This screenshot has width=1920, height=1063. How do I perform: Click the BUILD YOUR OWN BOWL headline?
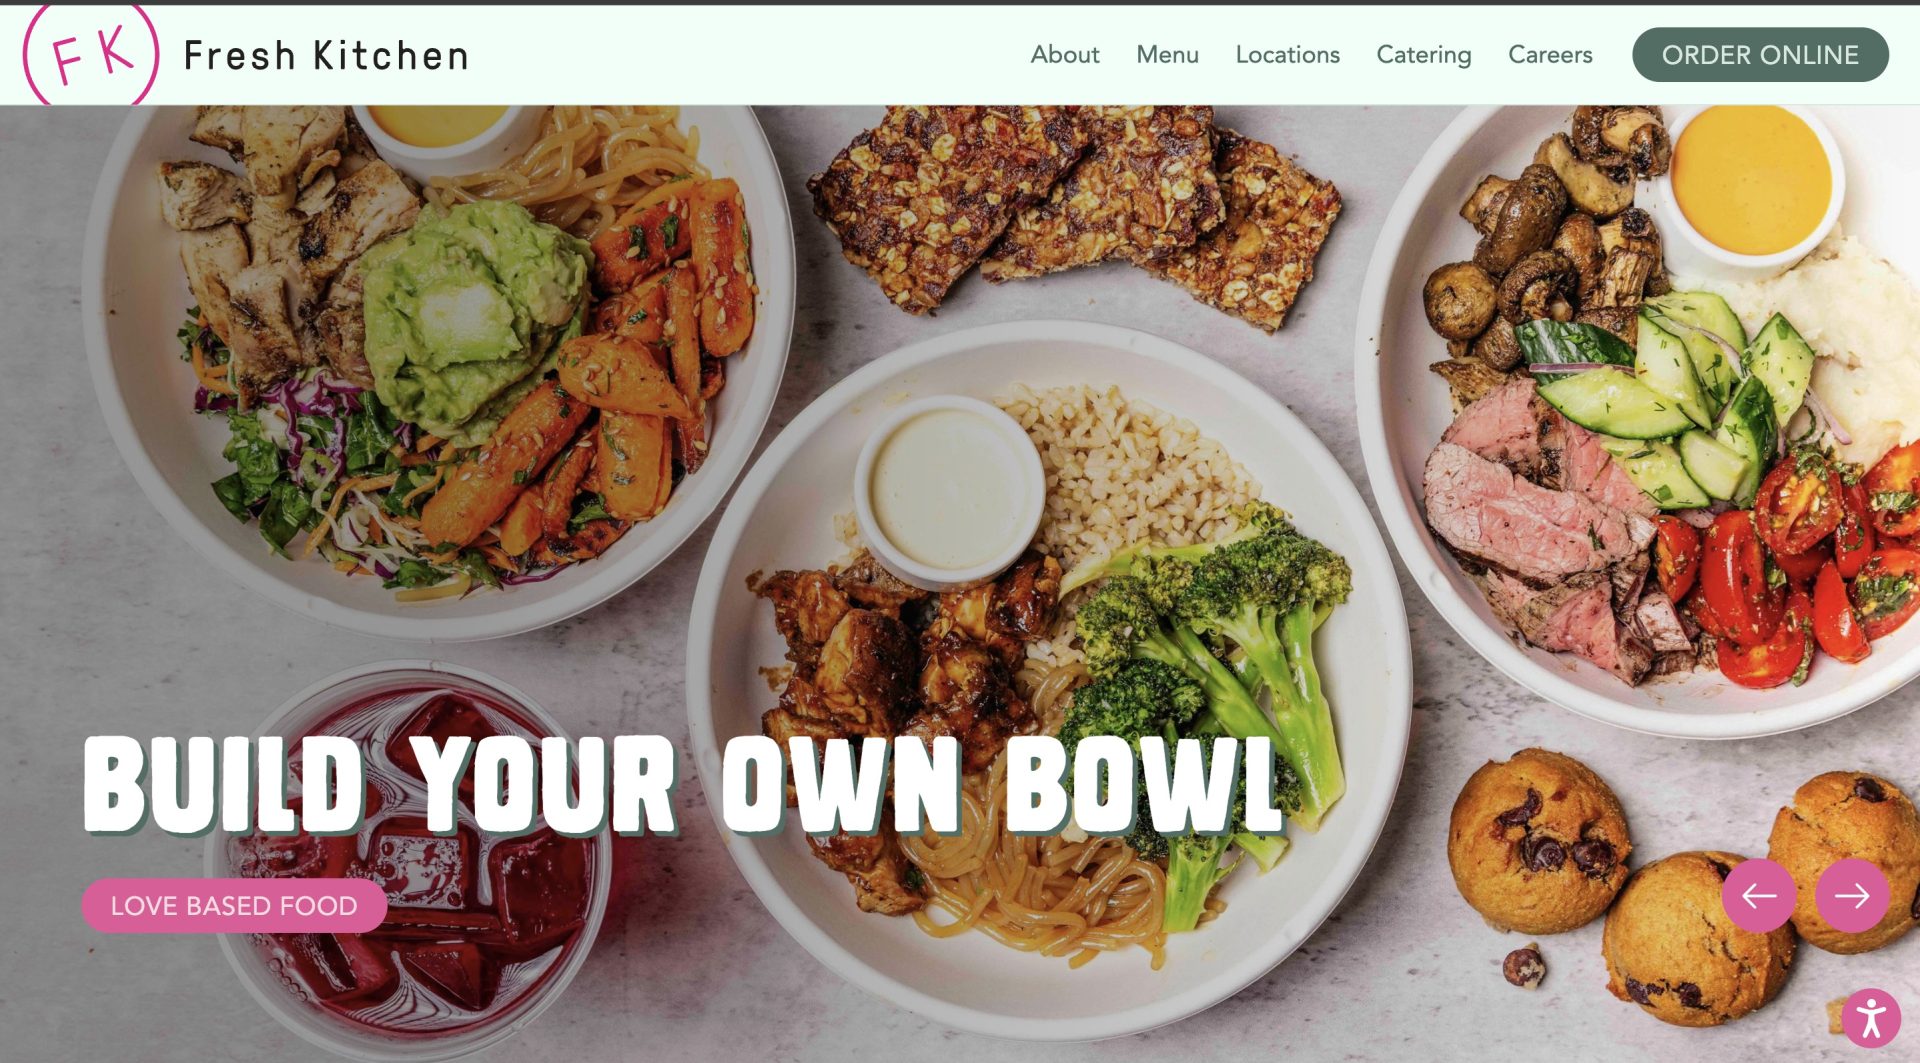coord(683,786)
